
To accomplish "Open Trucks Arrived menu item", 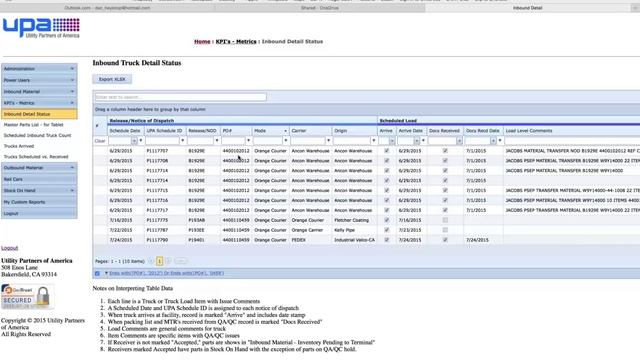I will (19, 146).
